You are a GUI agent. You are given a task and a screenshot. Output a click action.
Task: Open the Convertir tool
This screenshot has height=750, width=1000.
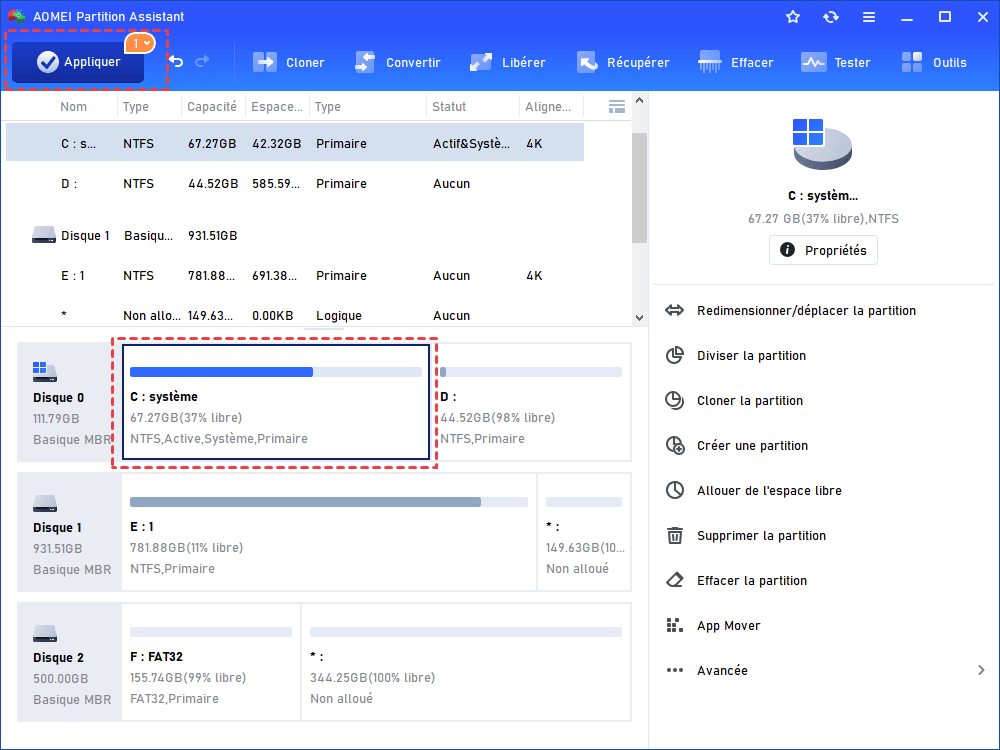(x=398, y=62)
